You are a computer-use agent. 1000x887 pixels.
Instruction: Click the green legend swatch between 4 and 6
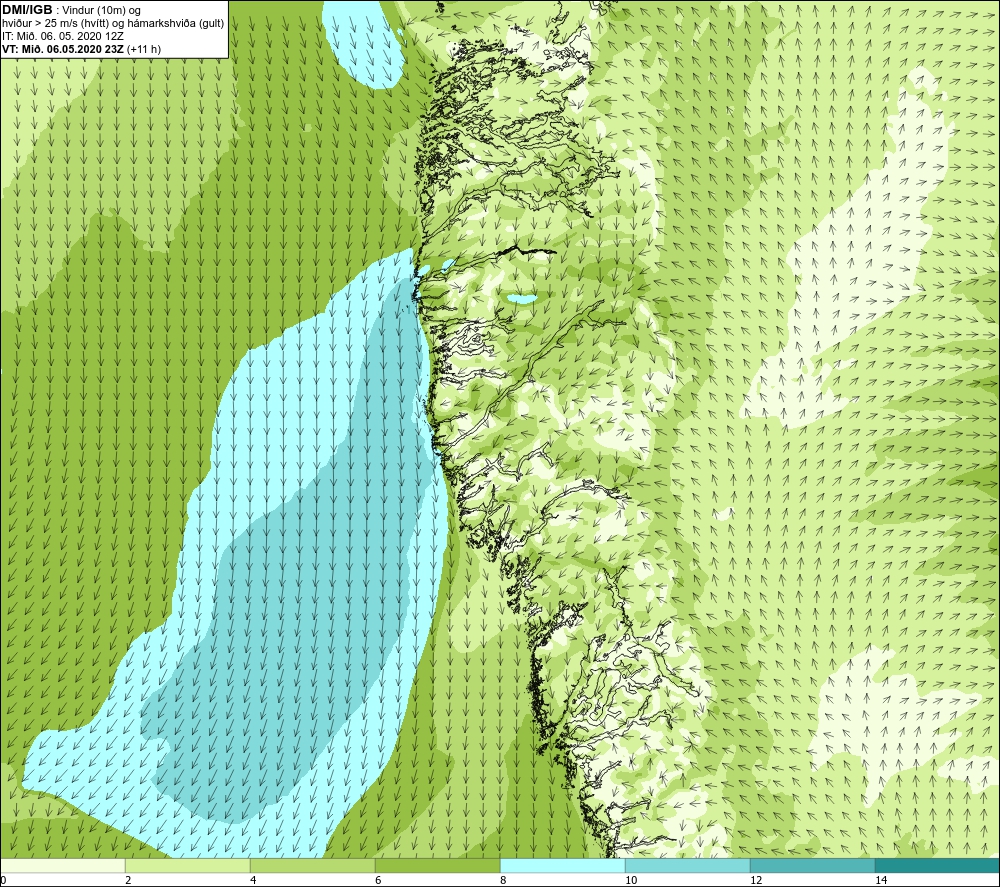(x=312, y=865)
